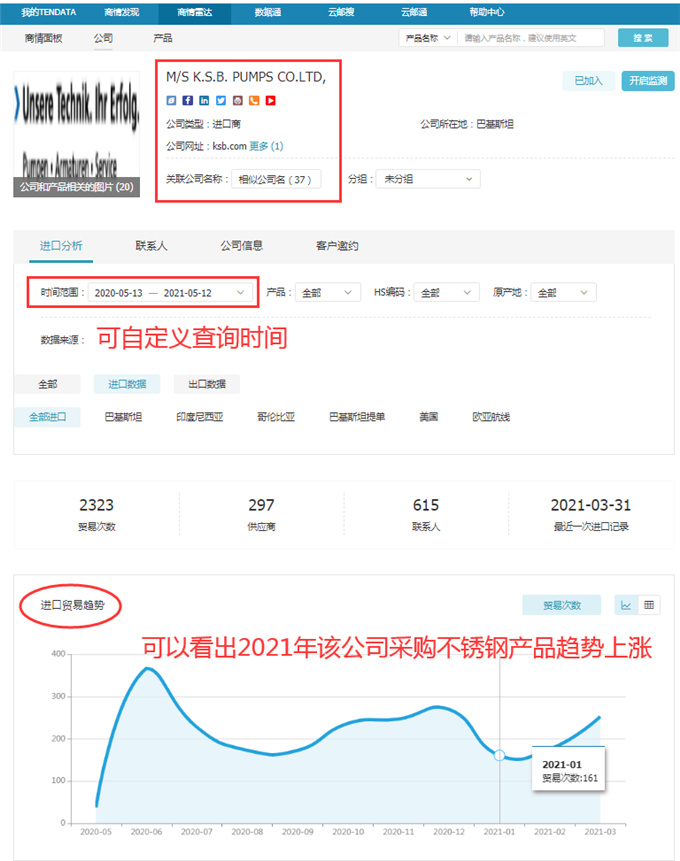This screenshot has width=680, height=861.
Task: Click the 开启监测 button
Action: [x=648, y=81]
